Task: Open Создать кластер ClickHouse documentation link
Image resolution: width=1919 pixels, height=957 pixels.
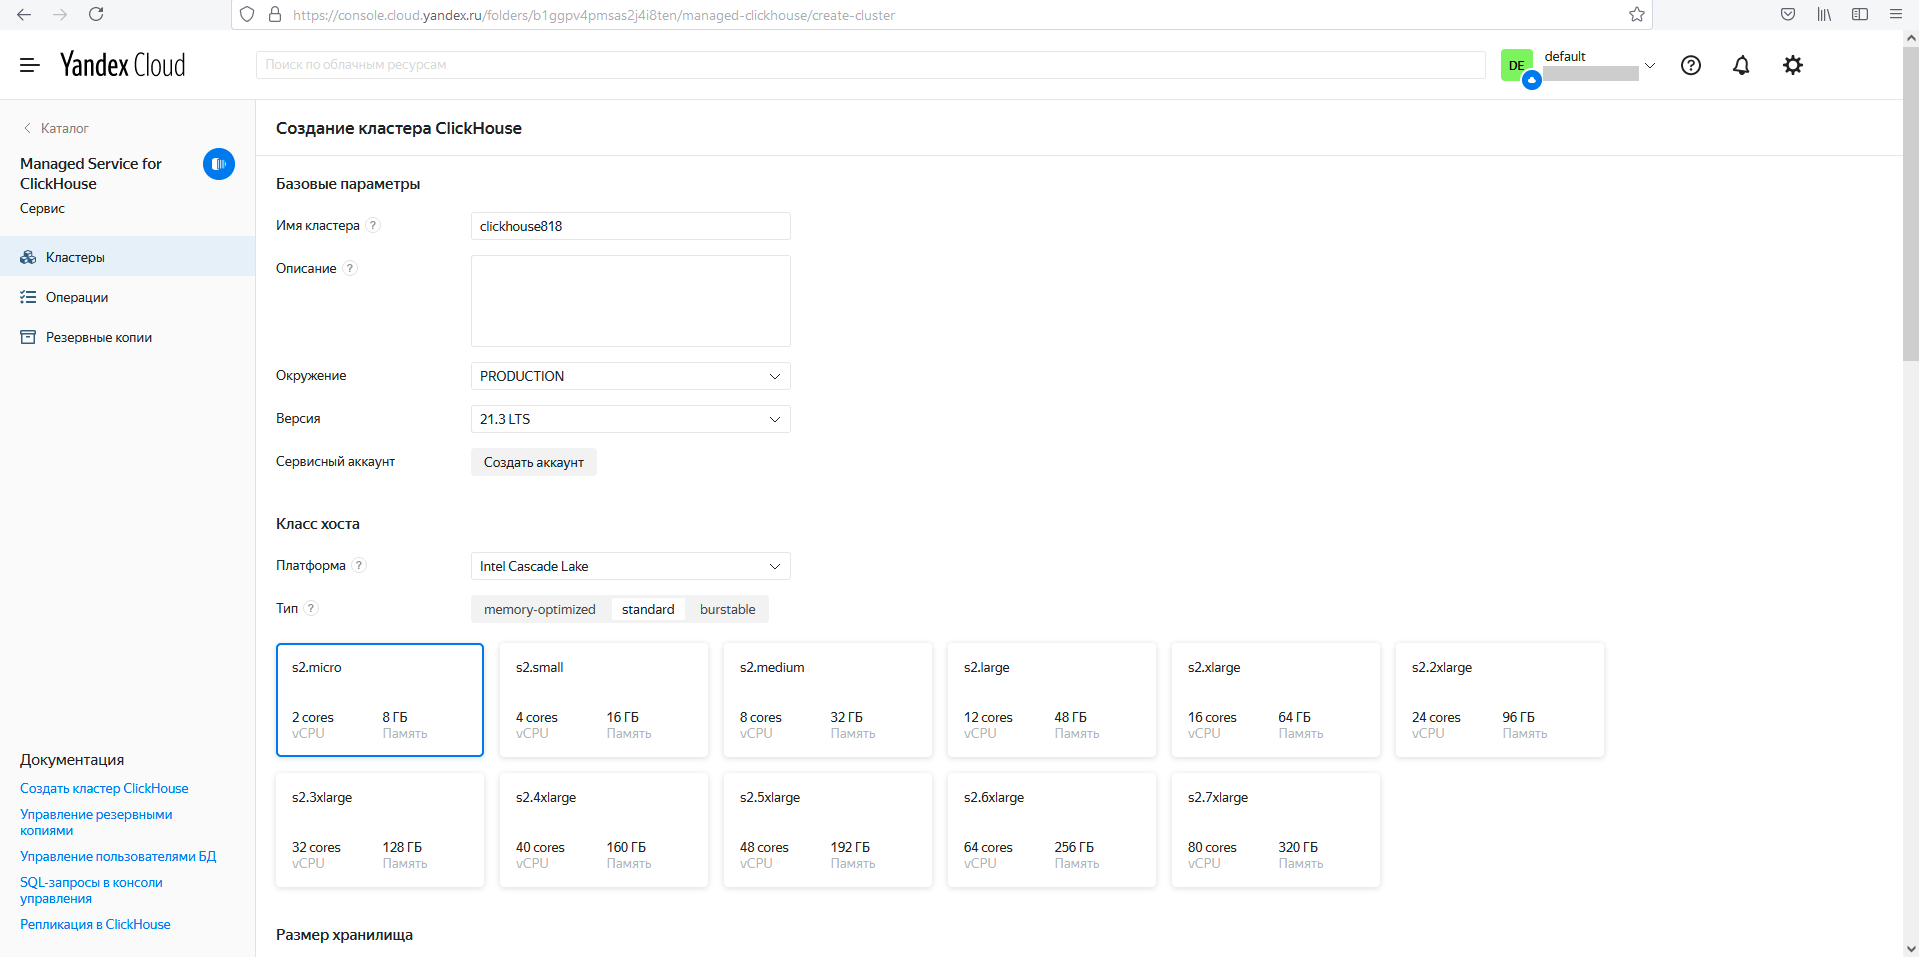Action: pyautogui.click(x=104, y=788)
